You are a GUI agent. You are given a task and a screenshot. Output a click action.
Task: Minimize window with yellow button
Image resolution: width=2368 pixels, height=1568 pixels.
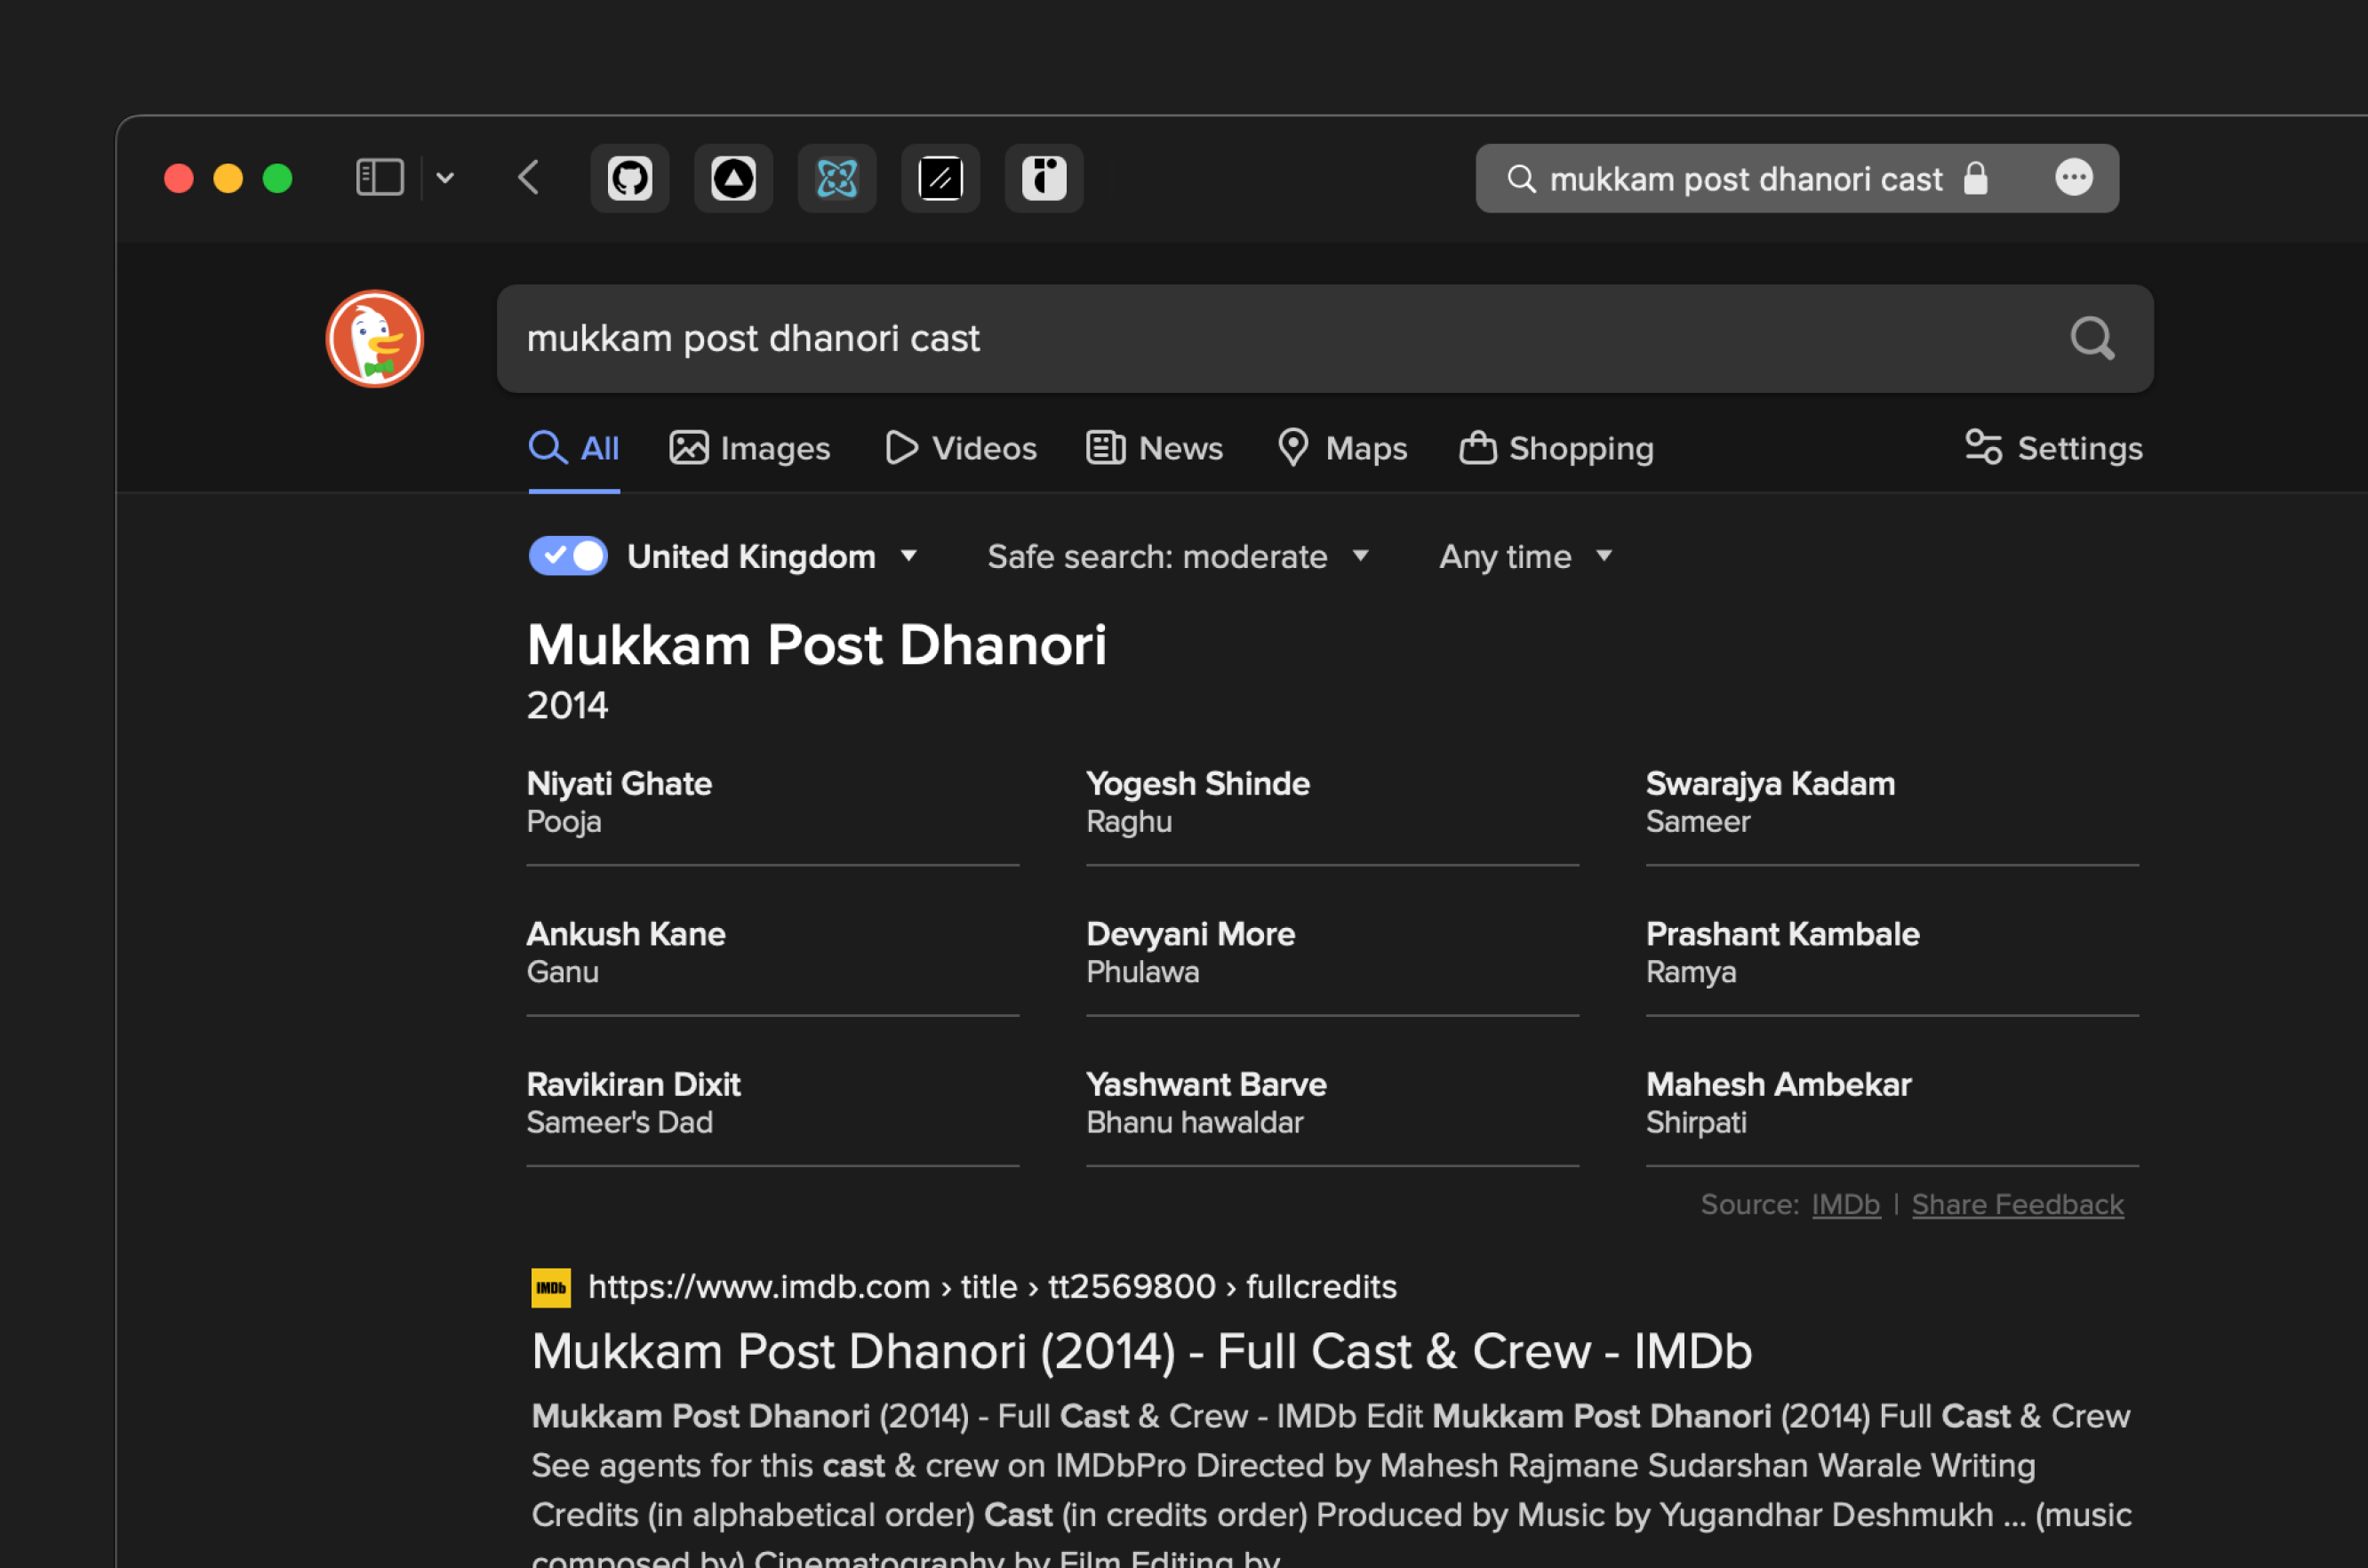coord(228,178)
